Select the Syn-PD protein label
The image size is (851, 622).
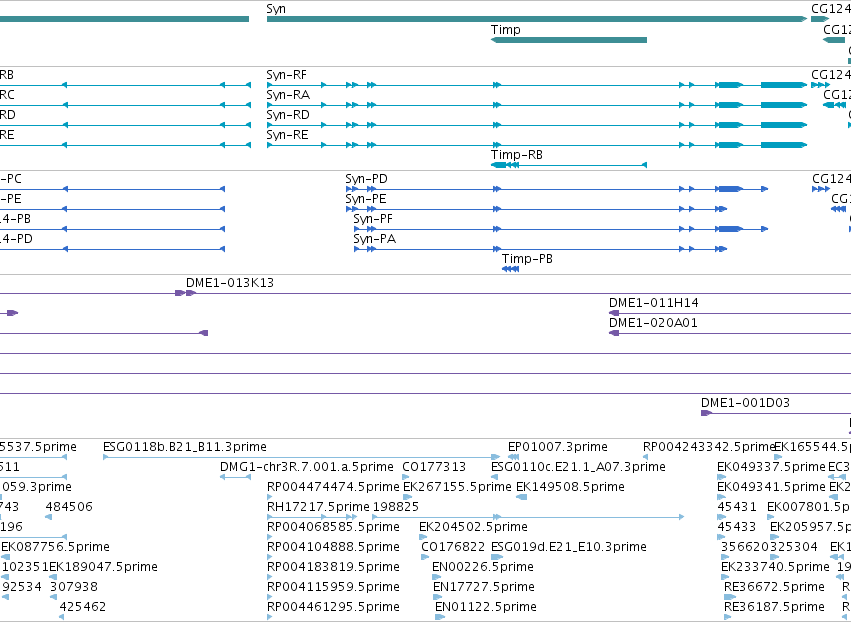[366, 179]
